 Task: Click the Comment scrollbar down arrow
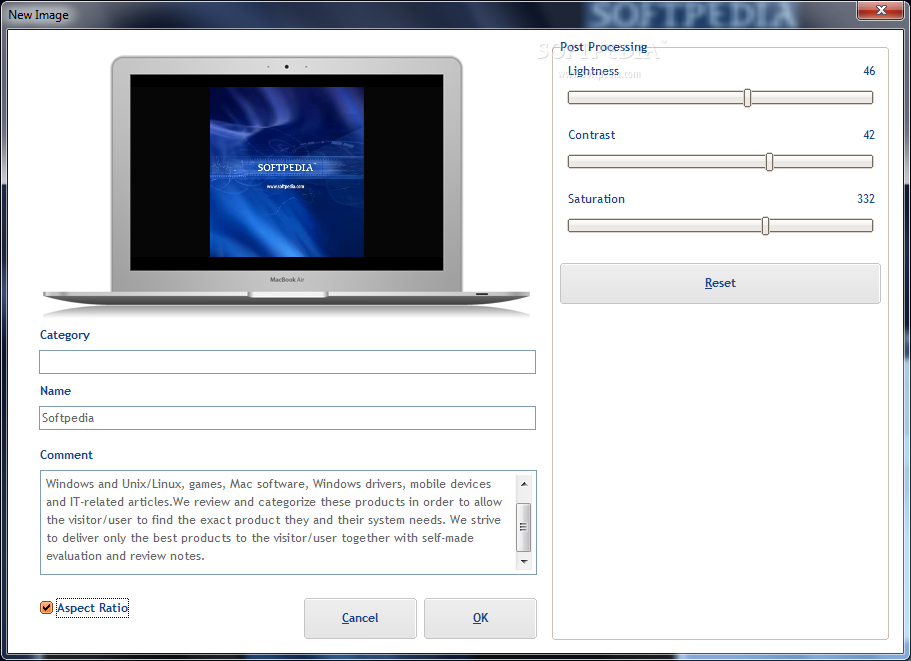pyautogui.click(x=524, y=562)
